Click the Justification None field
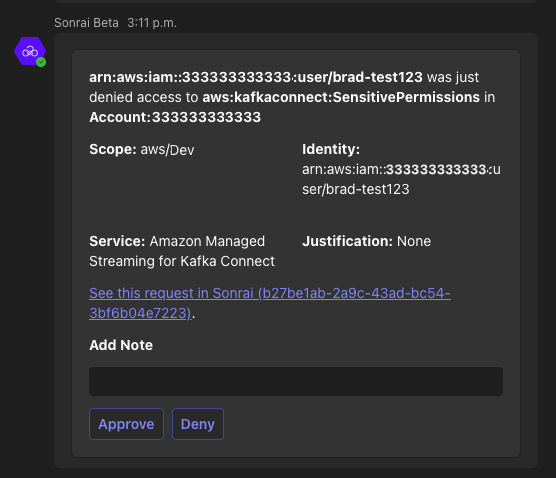 coord(366,241)
